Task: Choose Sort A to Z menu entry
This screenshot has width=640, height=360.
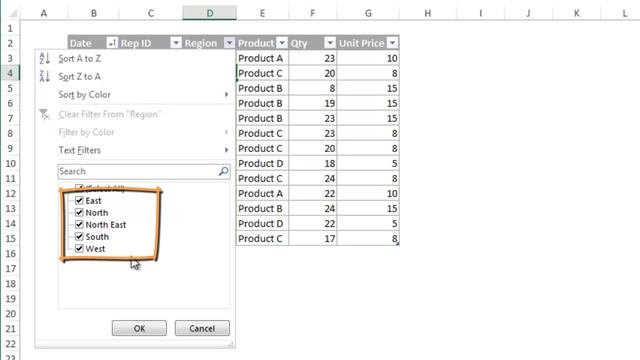Action: pos(136,58)
